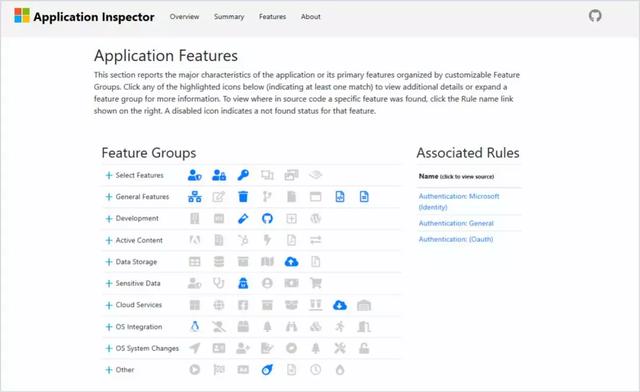Click the pencil icon in Development row

pyautogui.click(x=243, y=218)
